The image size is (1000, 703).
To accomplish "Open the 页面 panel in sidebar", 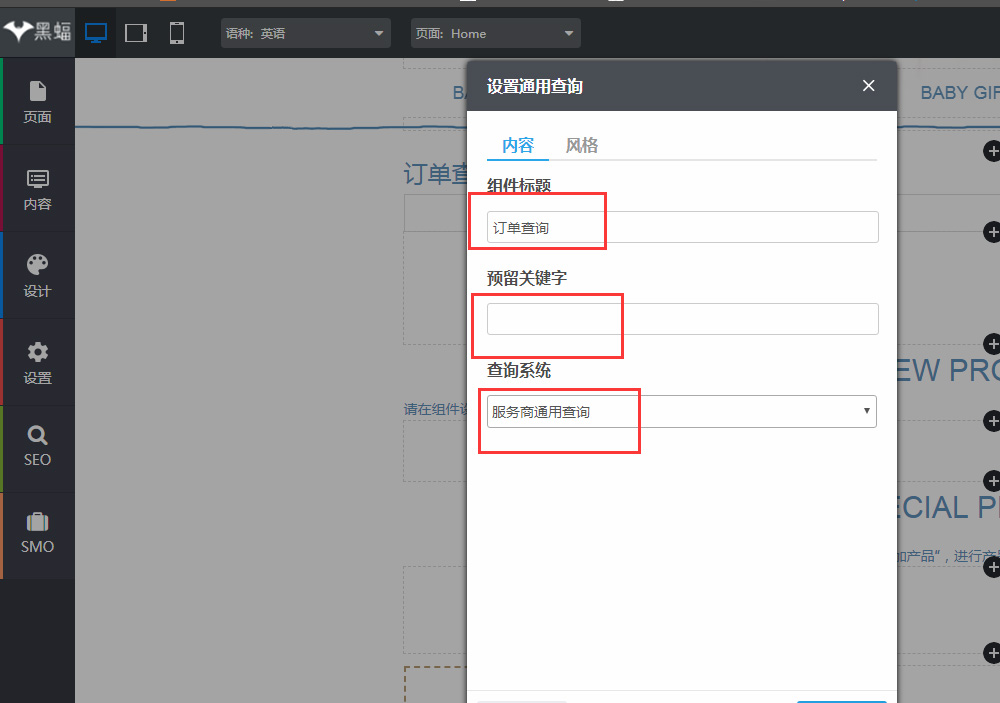I will point(38,102).
